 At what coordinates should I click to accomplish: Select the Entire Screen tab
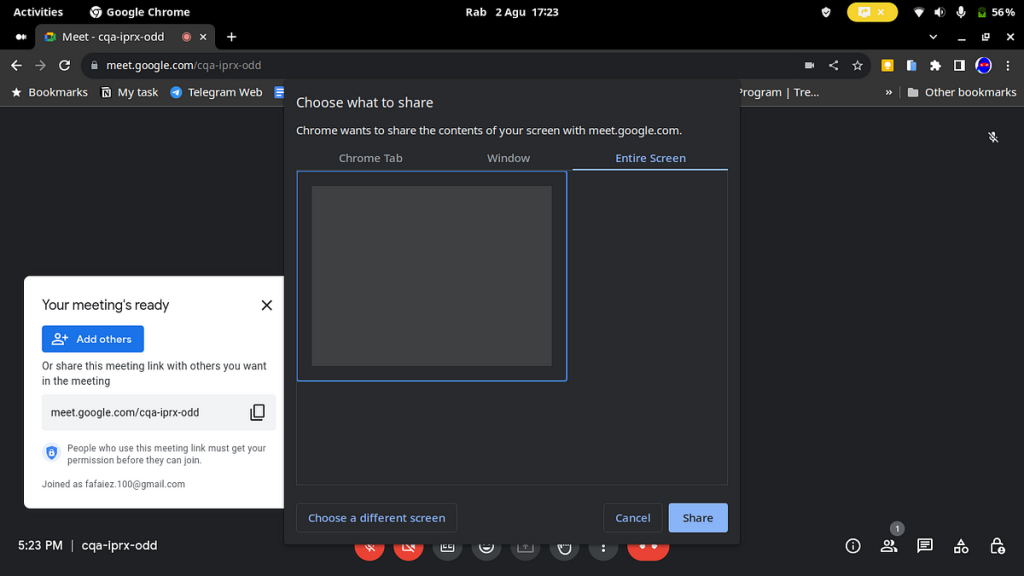coord(650,158)
